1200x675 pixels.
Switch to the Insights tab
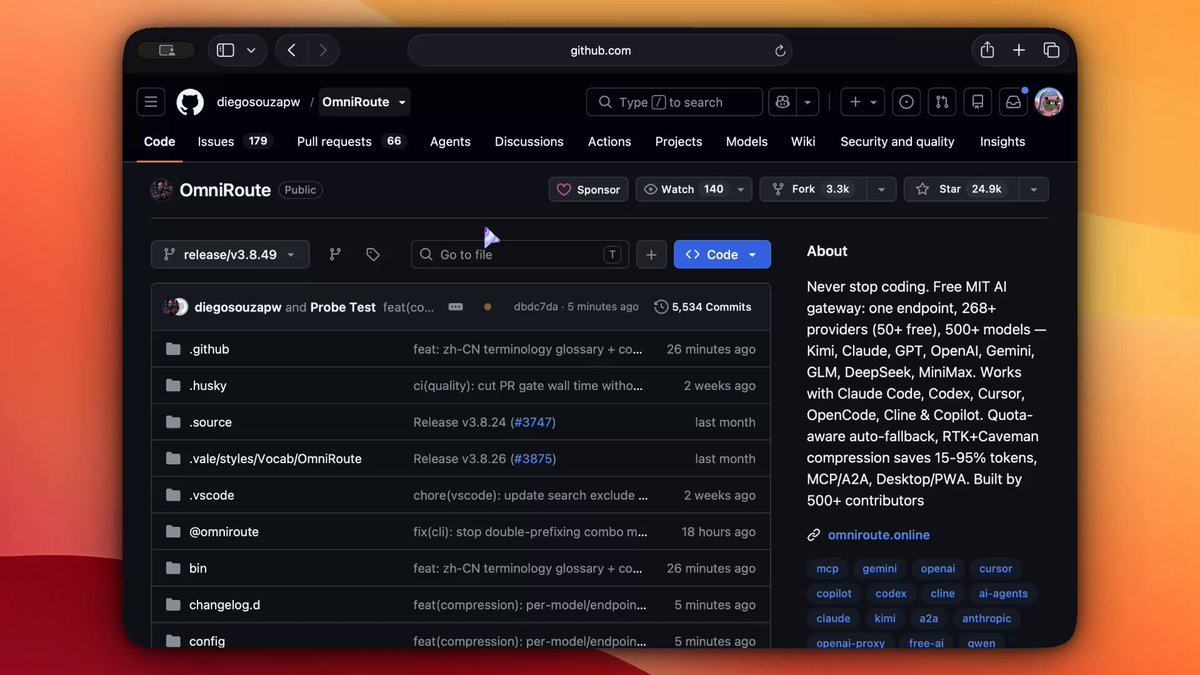coord(1002,142)
